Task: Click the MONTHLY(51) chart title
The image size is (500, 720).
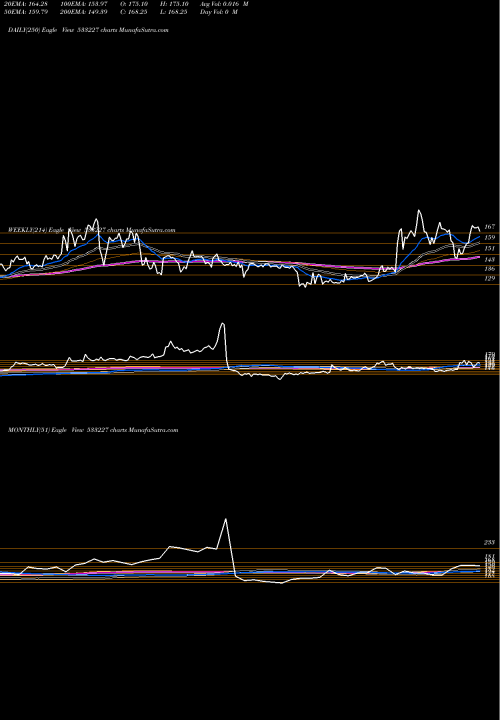Action: [x=93, y=430]
